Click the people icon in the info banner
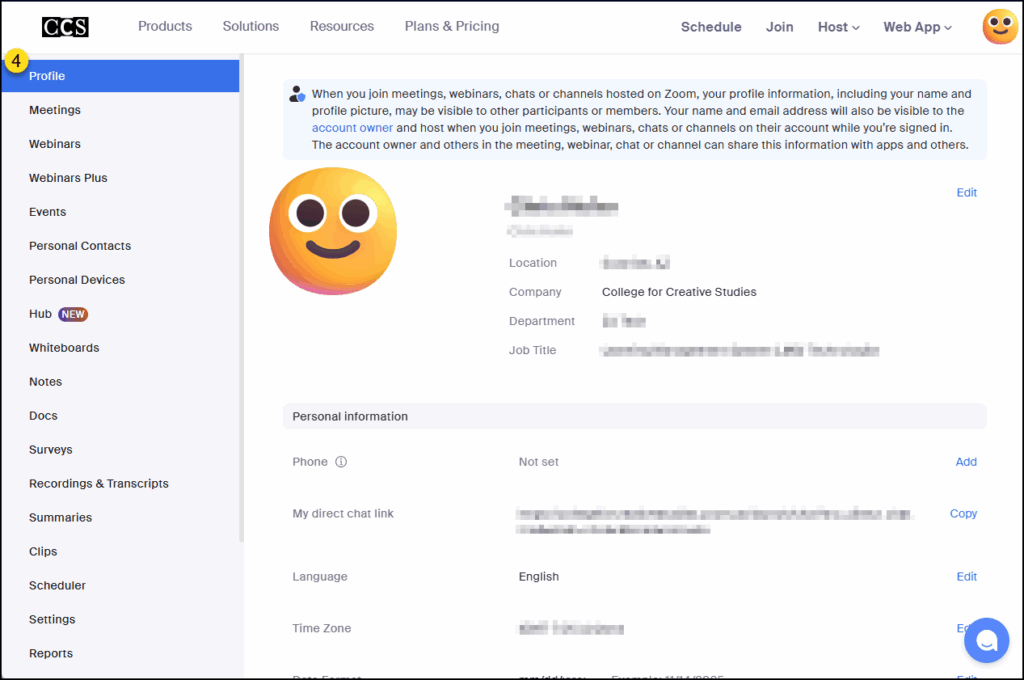The image size is (1024, 680). 297,92
